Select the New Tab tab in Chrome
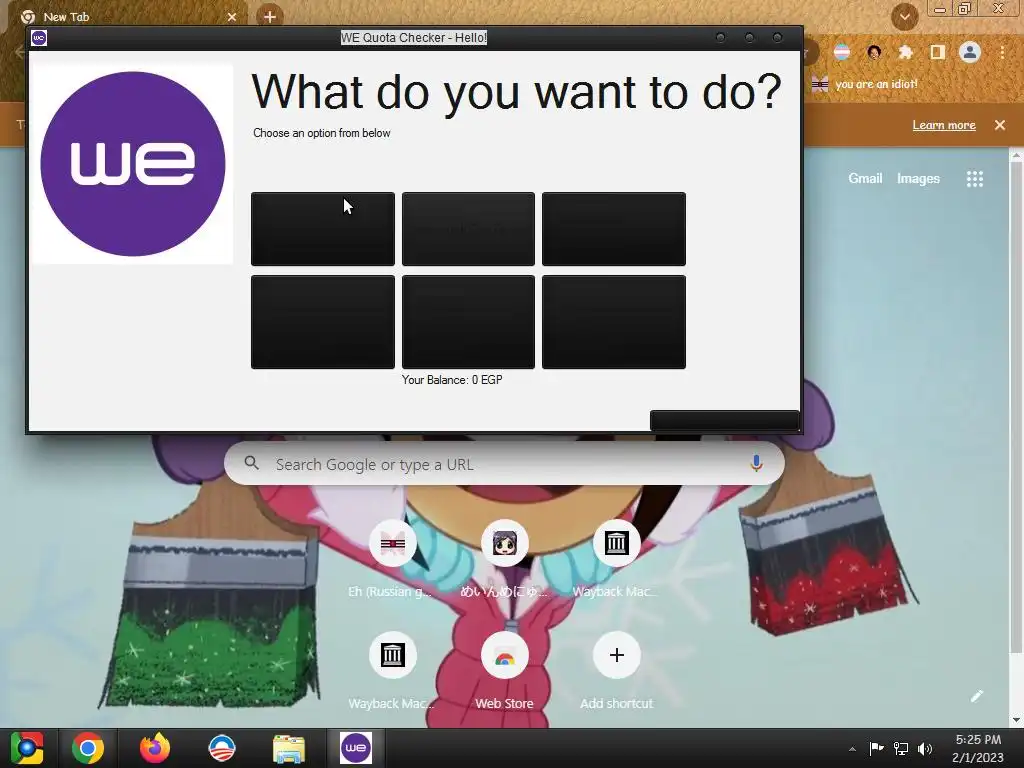 [x=129, y=17]
